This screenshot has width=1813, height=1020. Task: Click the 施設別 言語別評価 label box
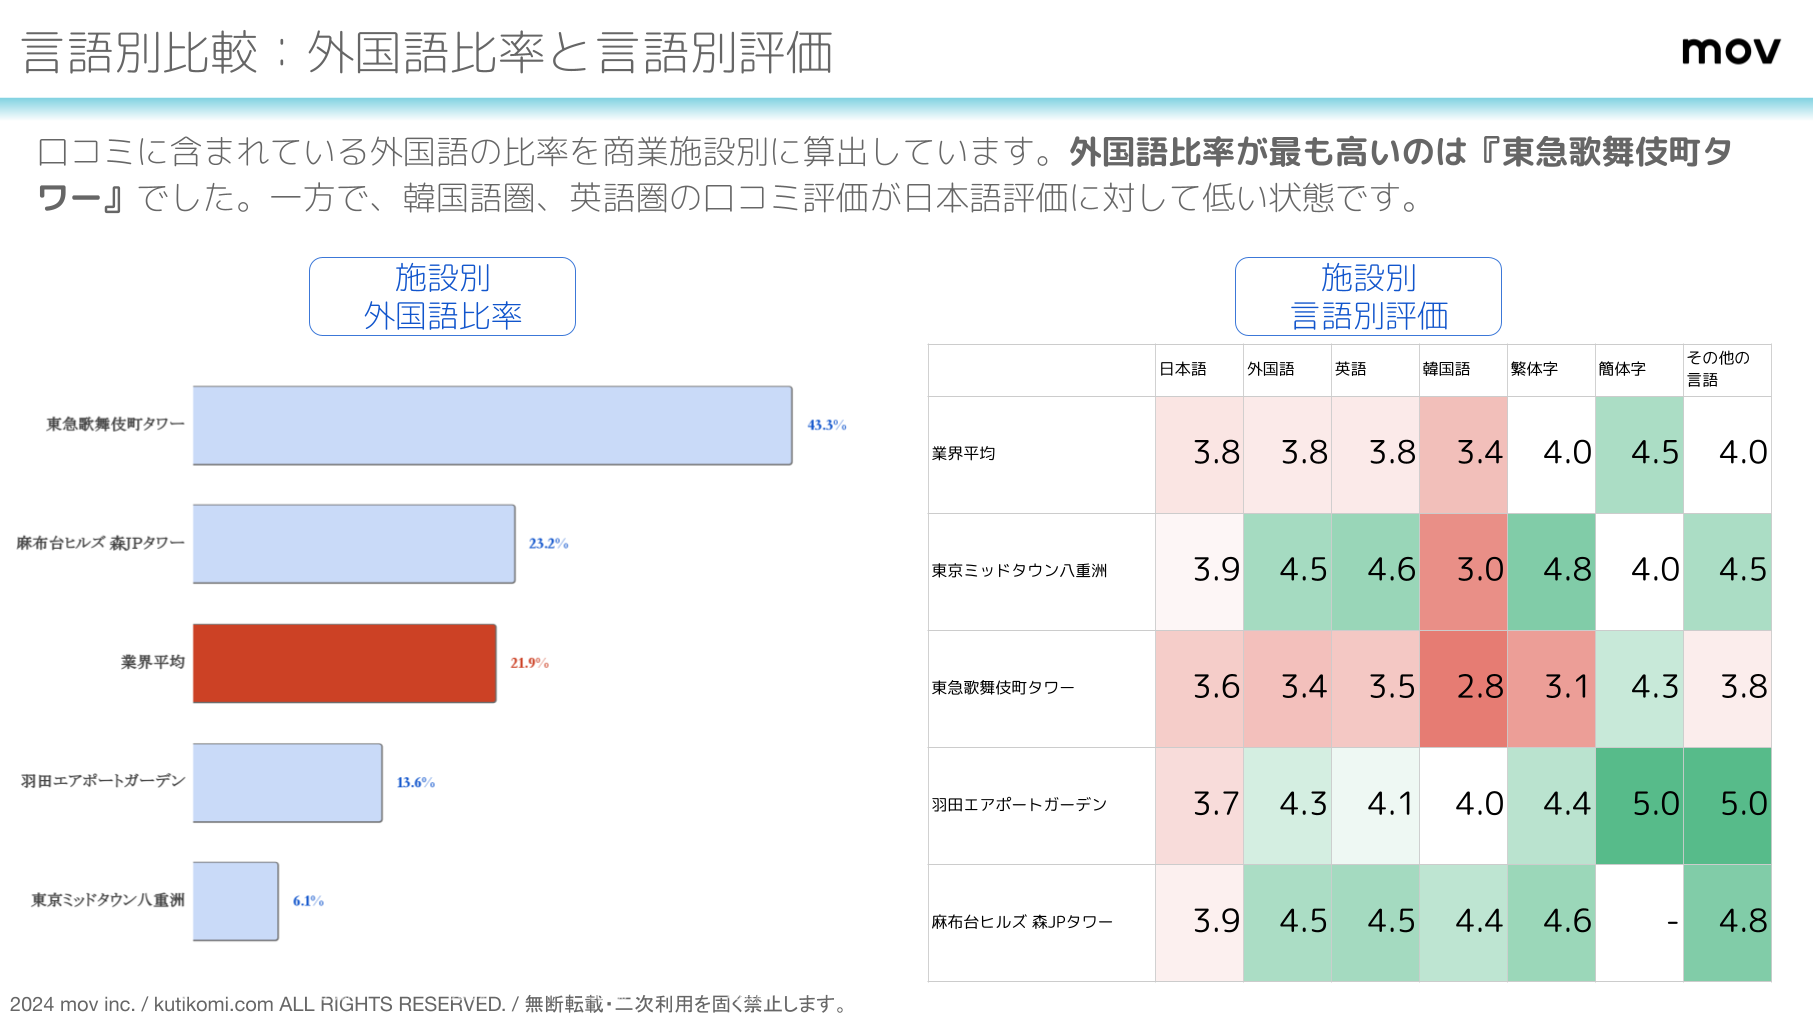(1367, 297)
